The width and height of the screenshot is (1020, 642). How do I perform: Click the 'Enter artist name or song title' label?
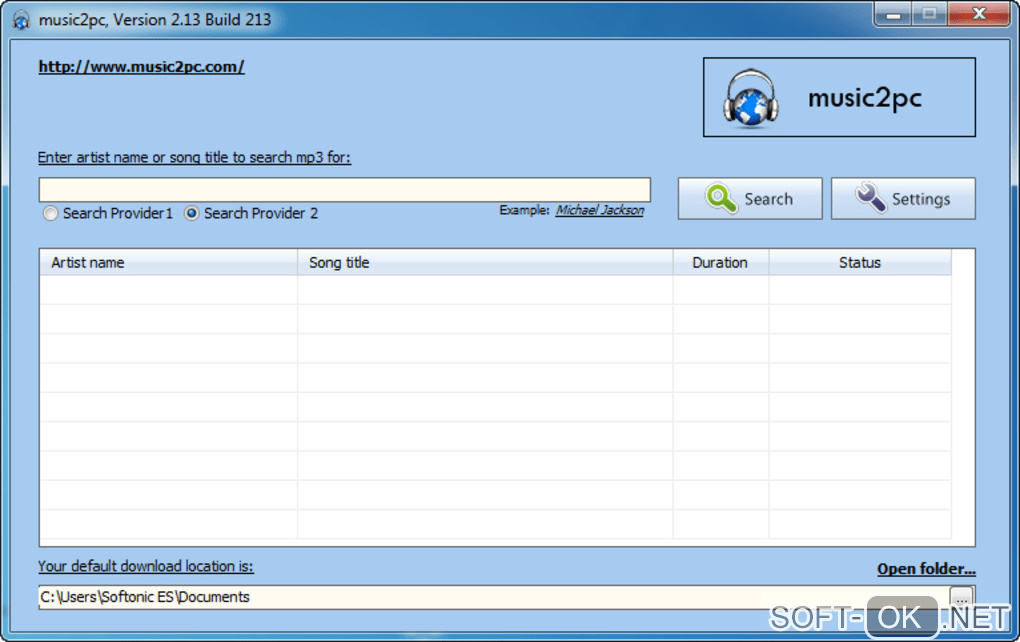click(x=194, y=157)
